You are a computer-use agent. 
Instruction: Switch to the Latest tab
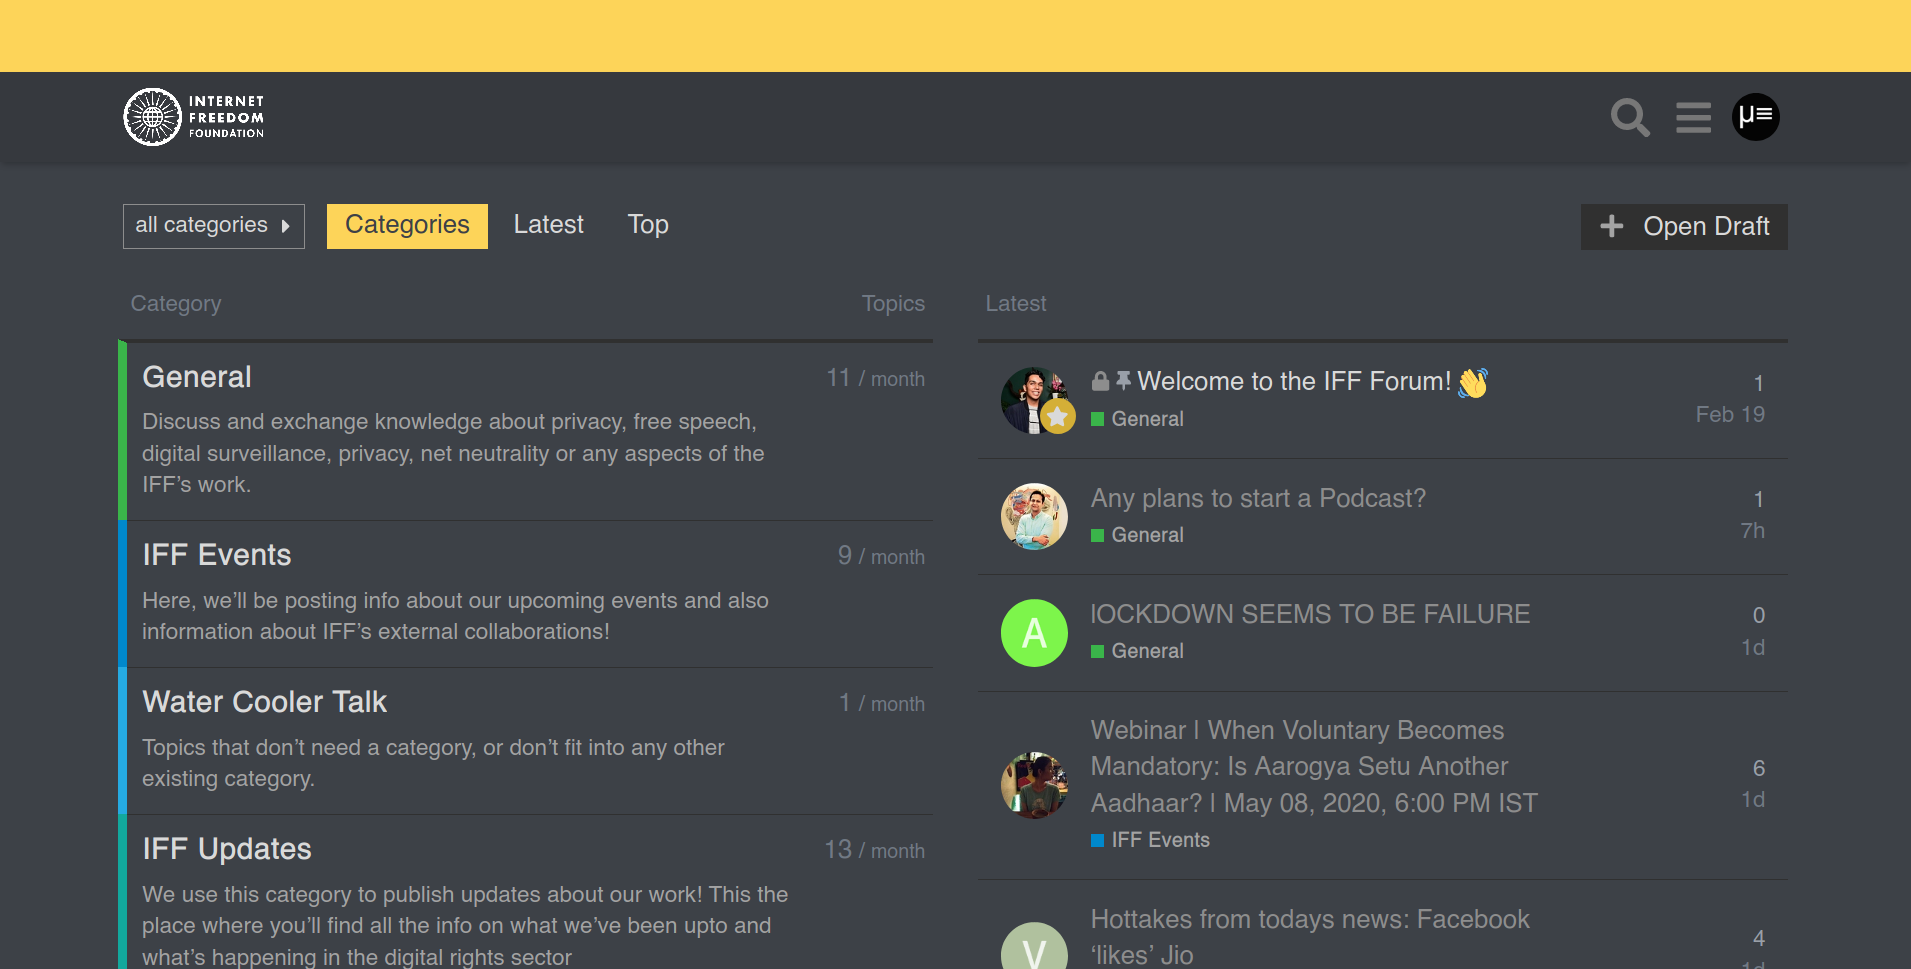(x=548, y=225)
